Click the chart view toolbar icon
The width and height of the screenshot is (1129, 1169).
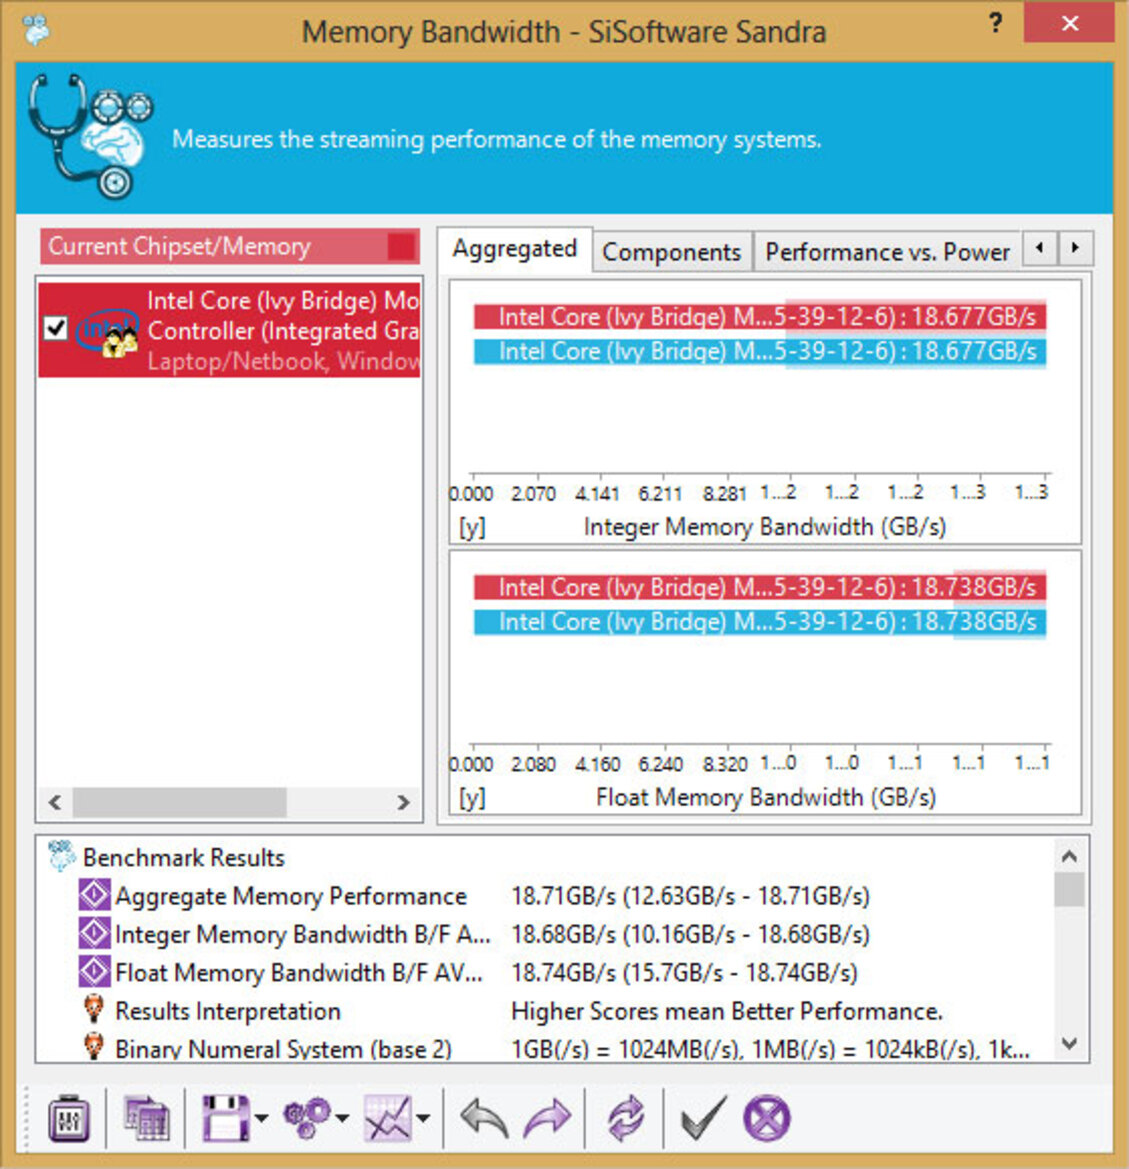pos(388,1118)
